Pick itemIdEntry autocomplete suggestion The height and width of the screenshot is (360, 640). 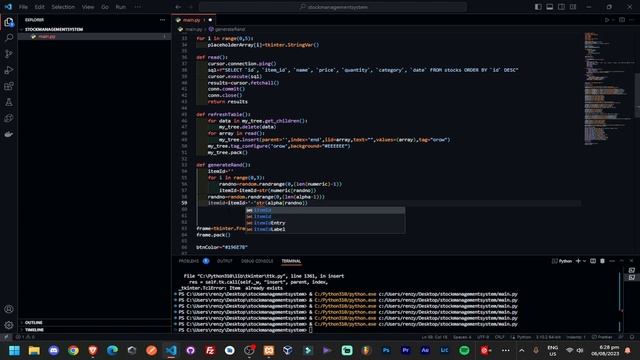tap(325, 223)
